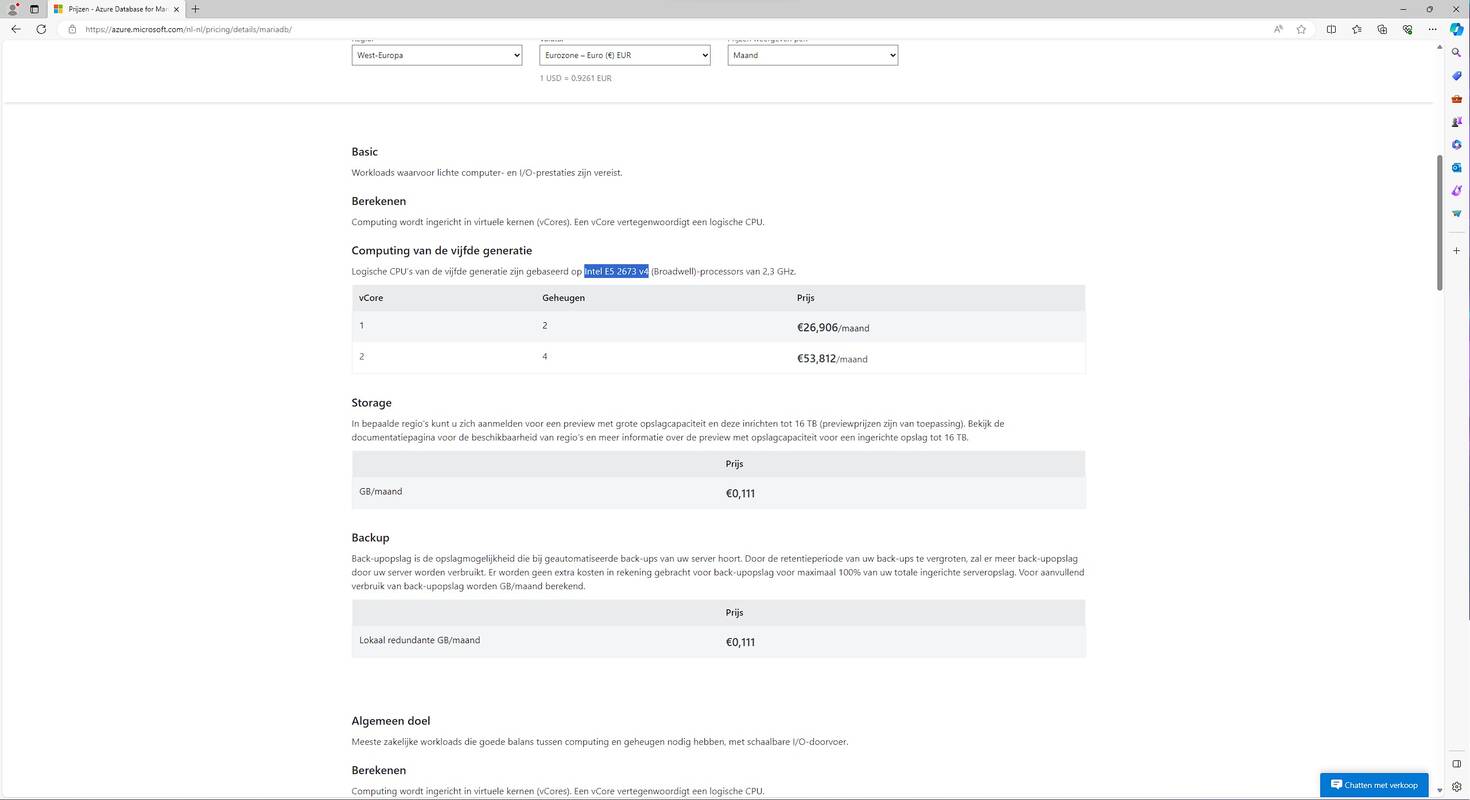Open Copilot in the sidebar

tap(1457, 29)
